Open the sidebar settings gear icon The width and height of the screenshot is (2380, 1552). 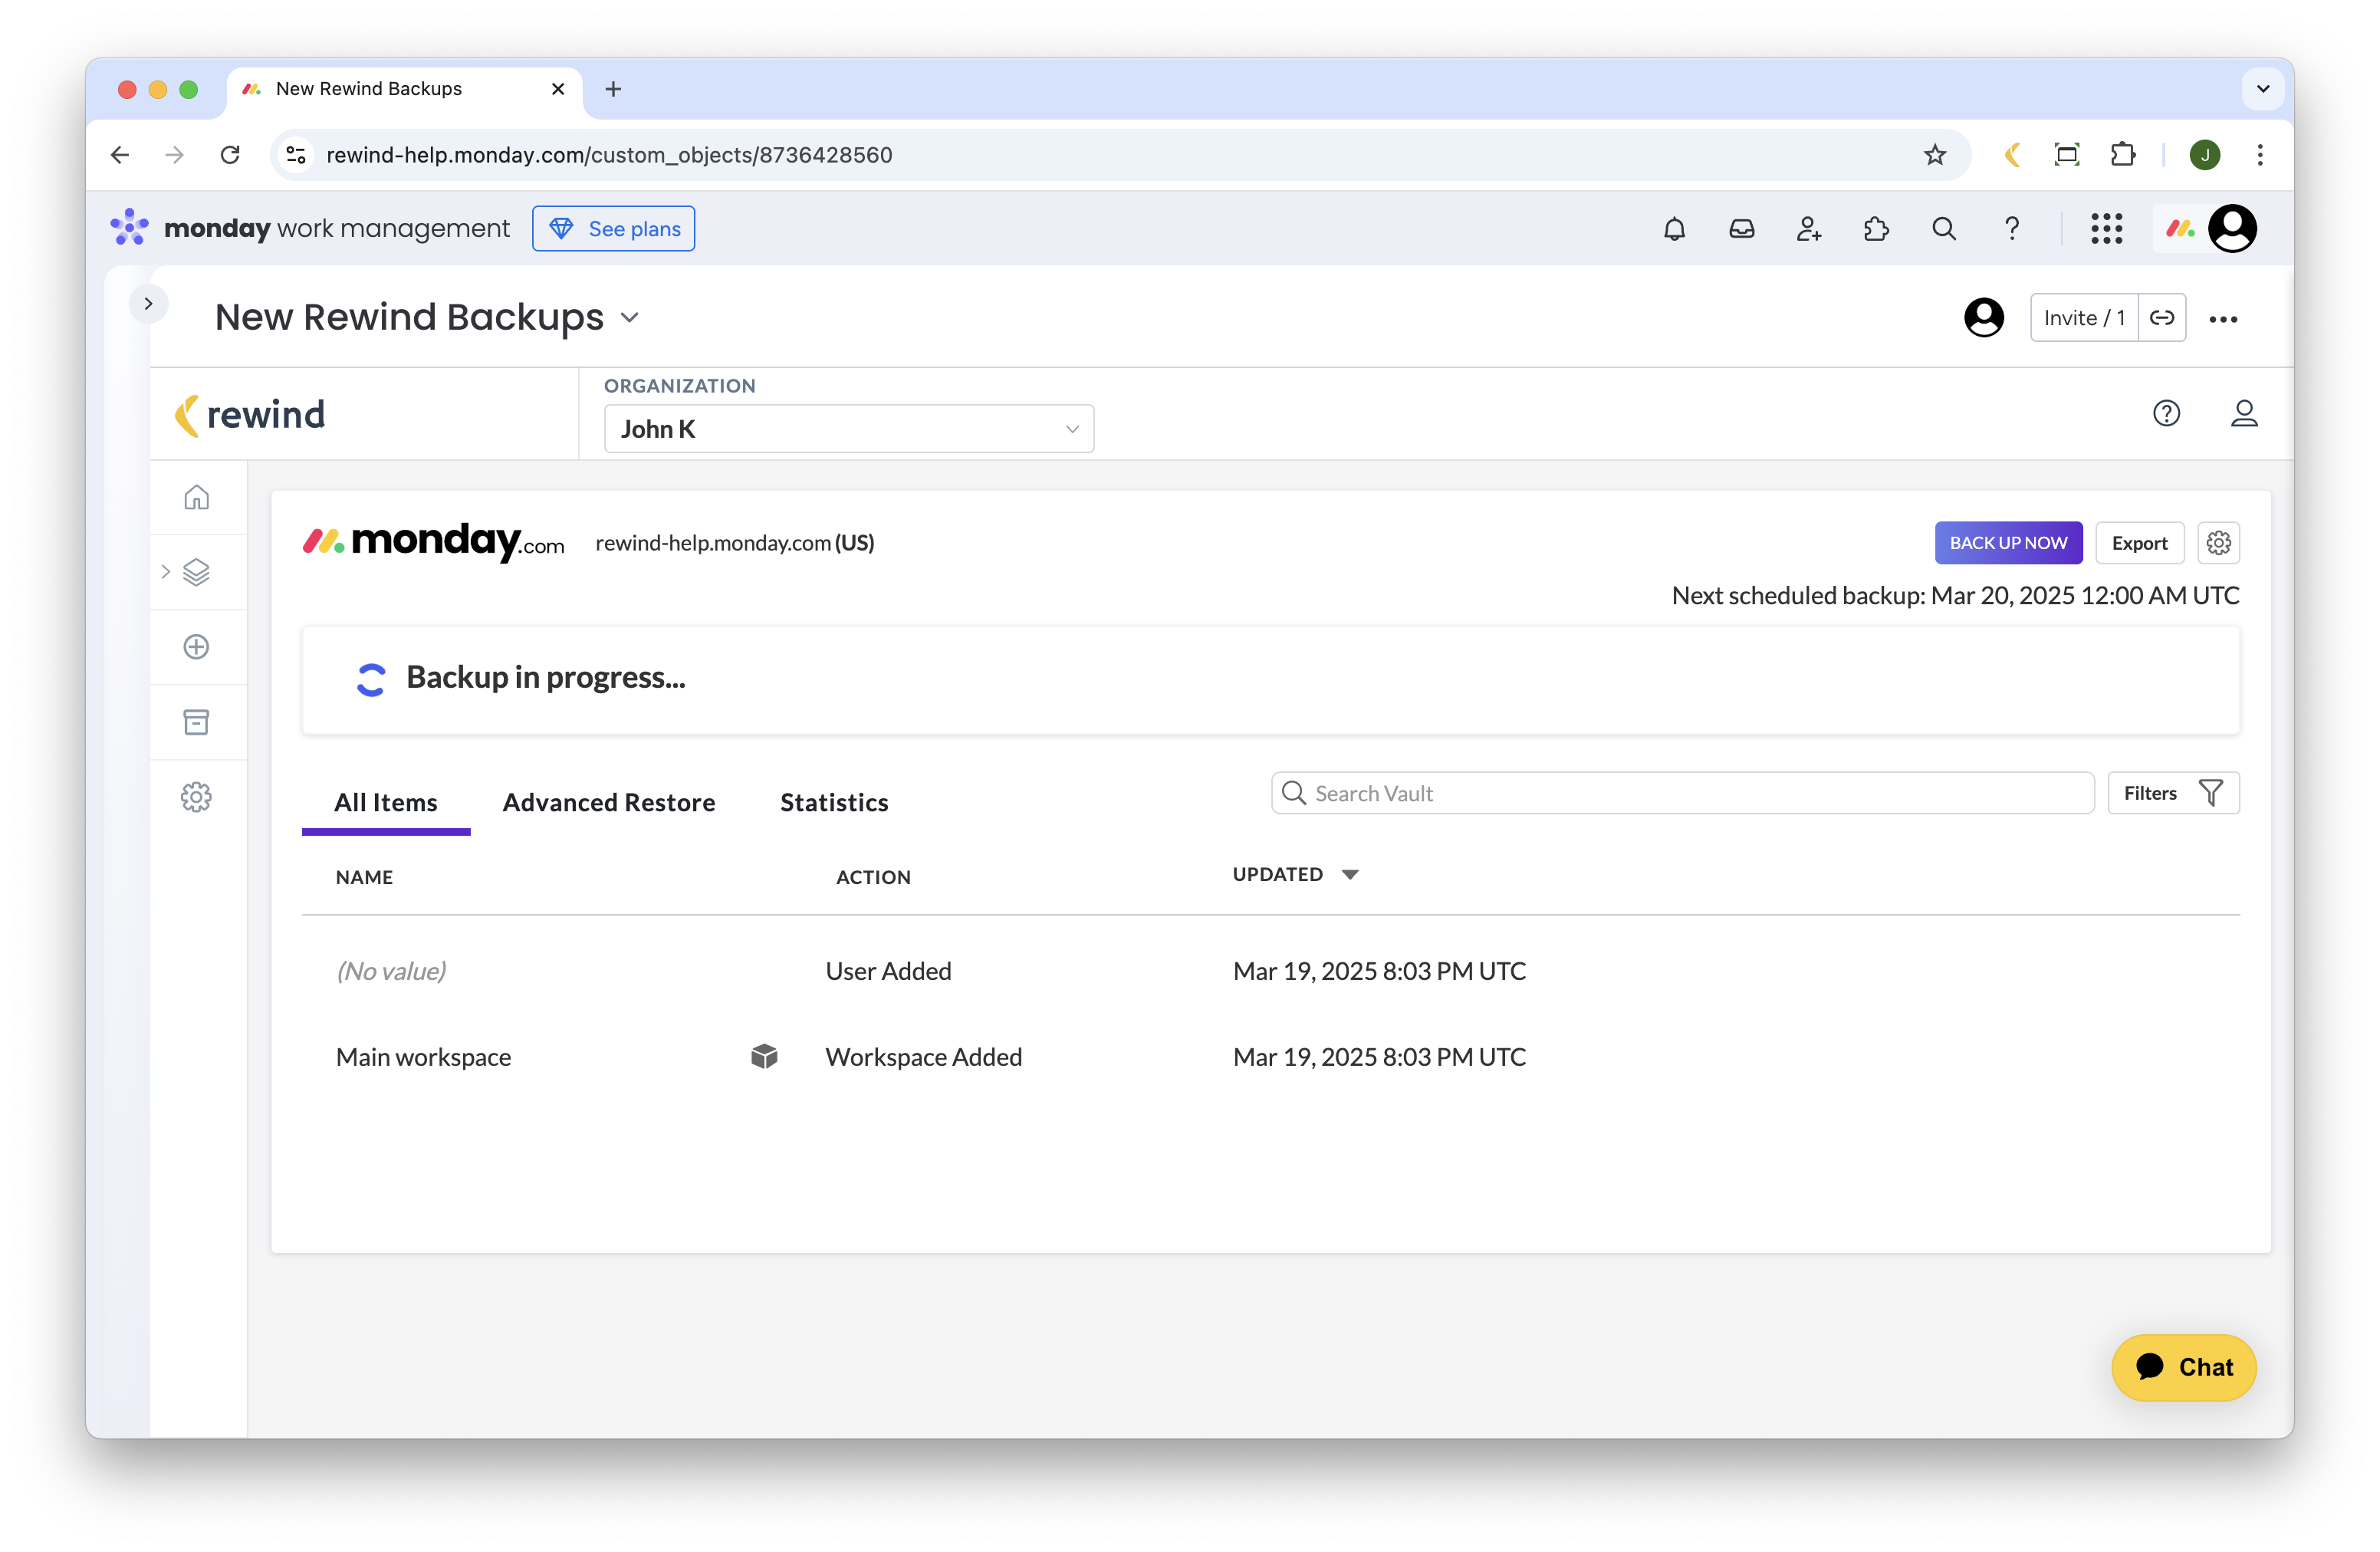pyautogui.click(x=196, y=797)
